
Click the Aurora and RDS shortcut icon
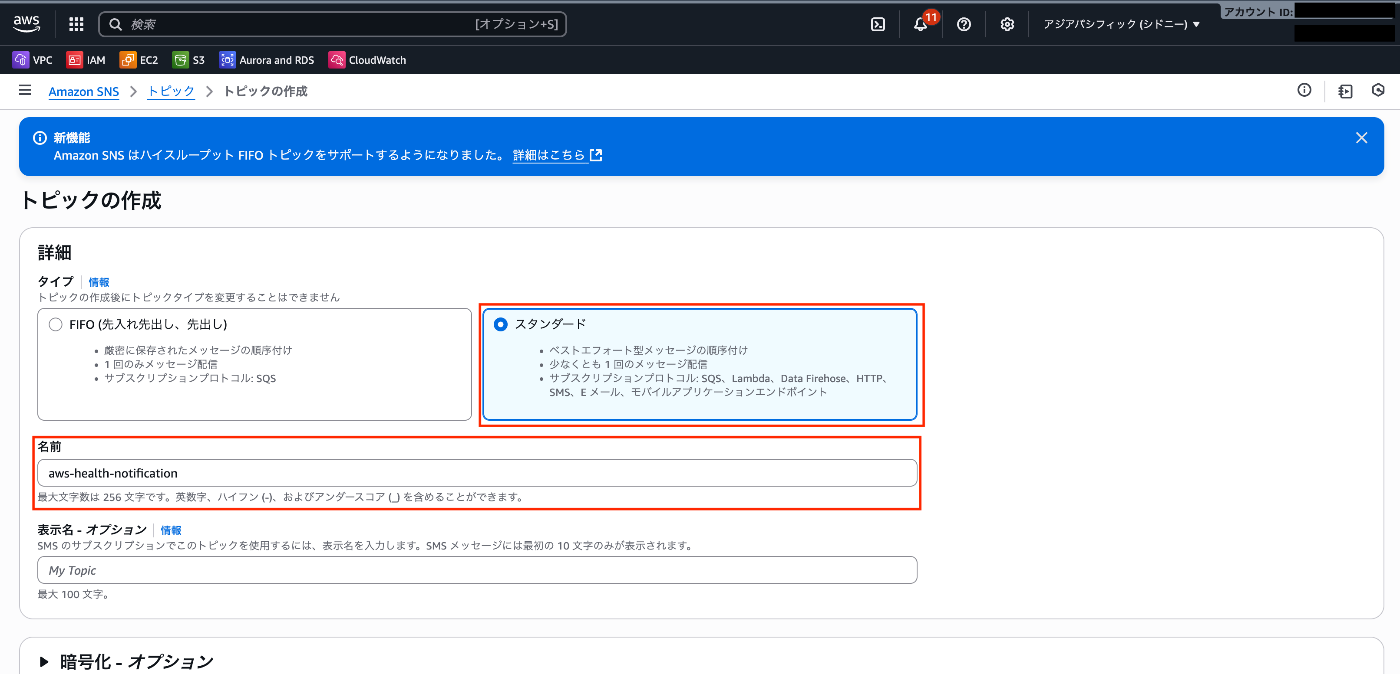point(227,60)
